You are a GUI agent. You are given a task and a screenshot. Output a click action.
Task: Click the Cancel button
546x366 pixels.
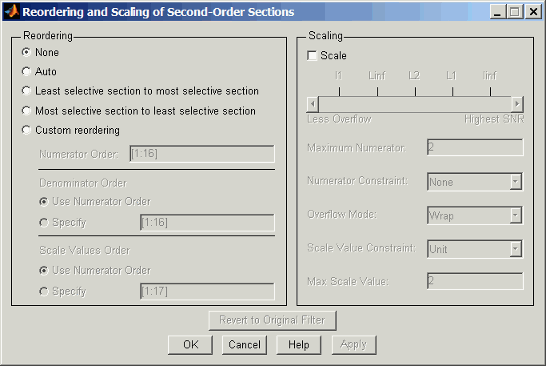point(244,345)
